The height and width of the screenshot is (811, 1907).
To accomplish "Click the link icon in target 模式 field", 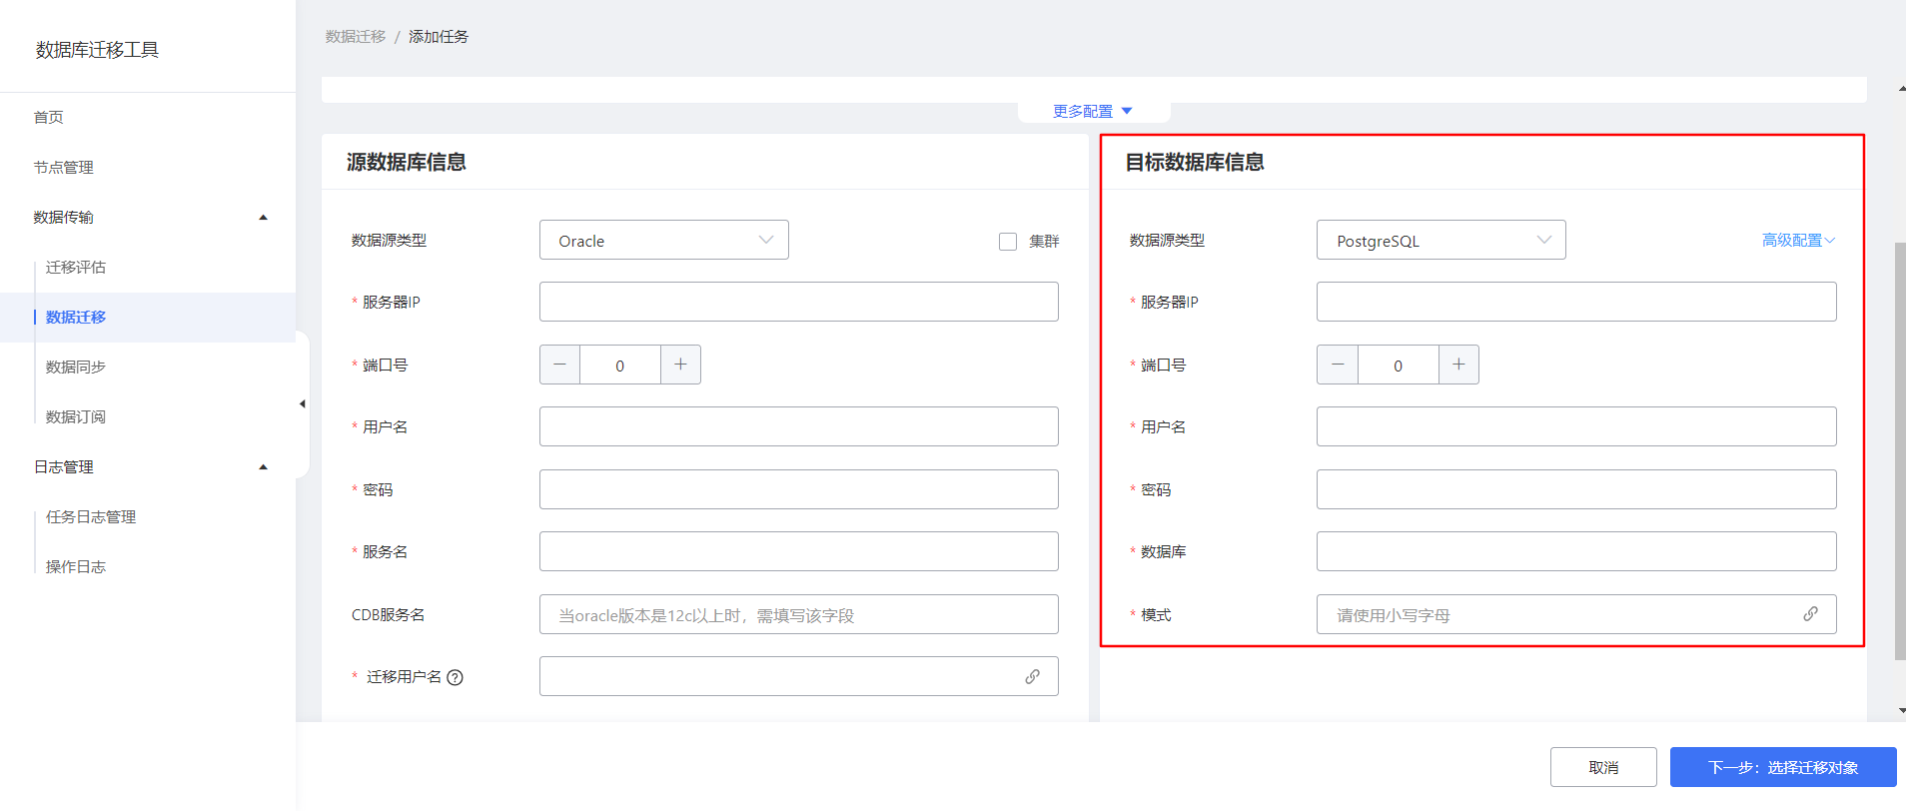I will 1810,614.
